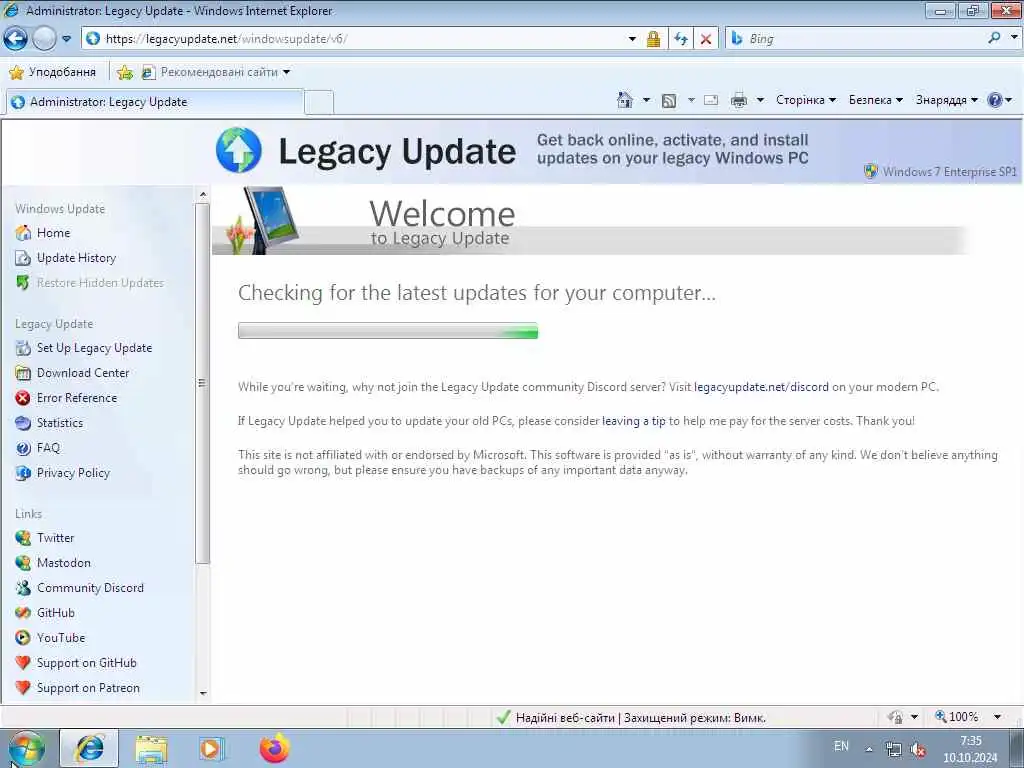Open the Знаряддя menu

946,100
